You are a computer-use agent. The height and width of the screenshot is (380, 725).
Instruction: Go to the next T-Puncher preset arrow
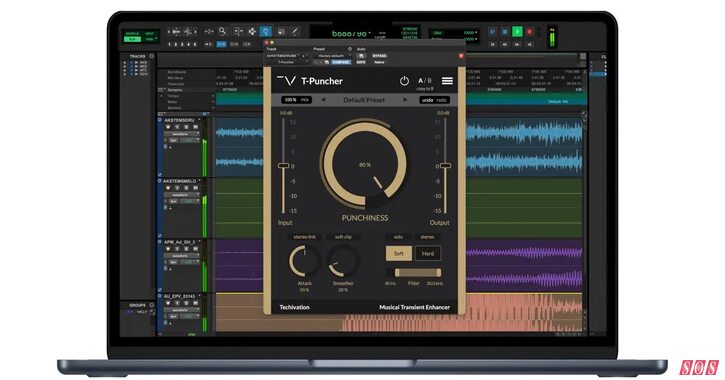pos(405,100)
